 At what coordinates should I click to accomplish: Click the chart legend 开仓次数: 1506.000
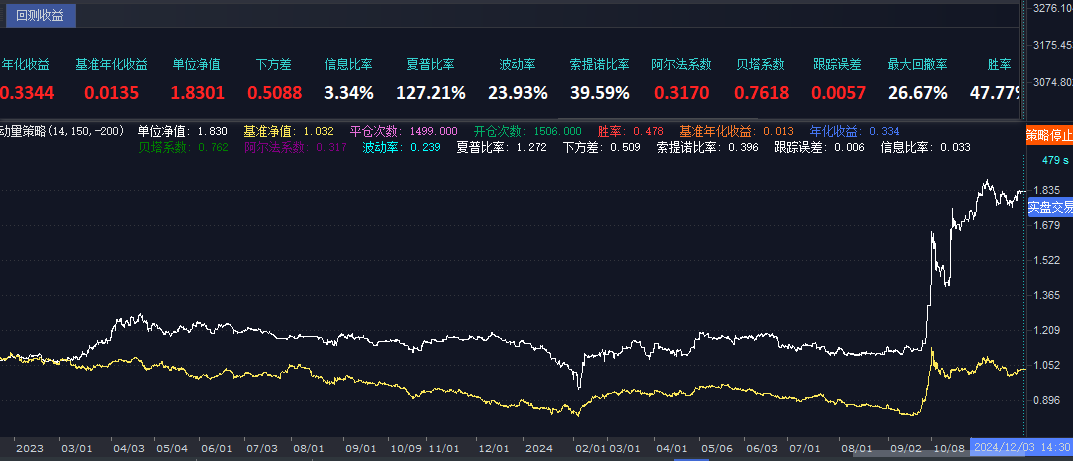click(528, 131)
